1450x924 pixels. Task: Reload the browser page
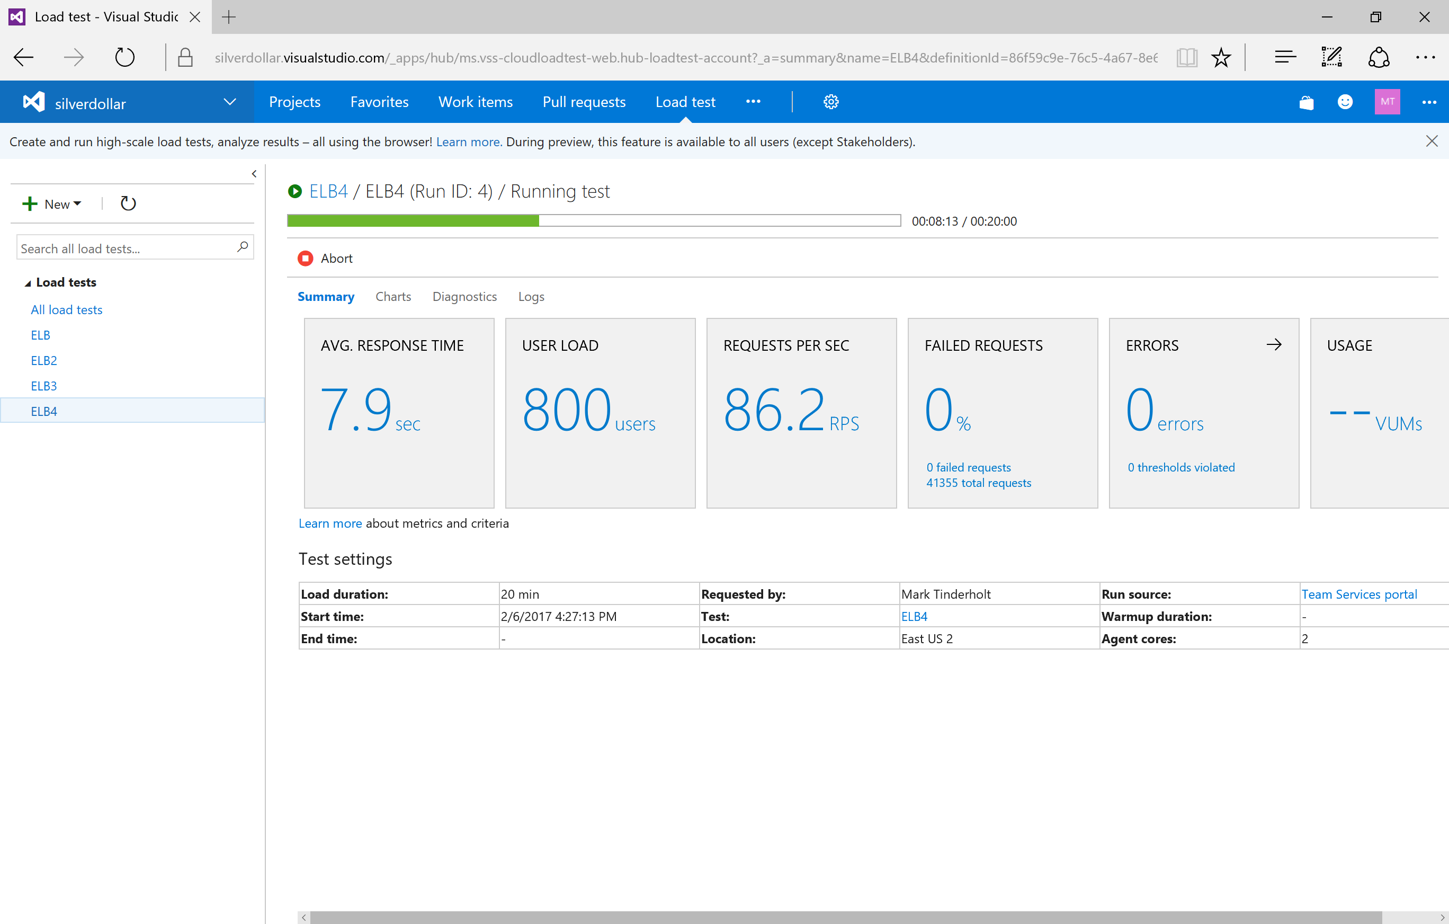click(x=124, y=58)
